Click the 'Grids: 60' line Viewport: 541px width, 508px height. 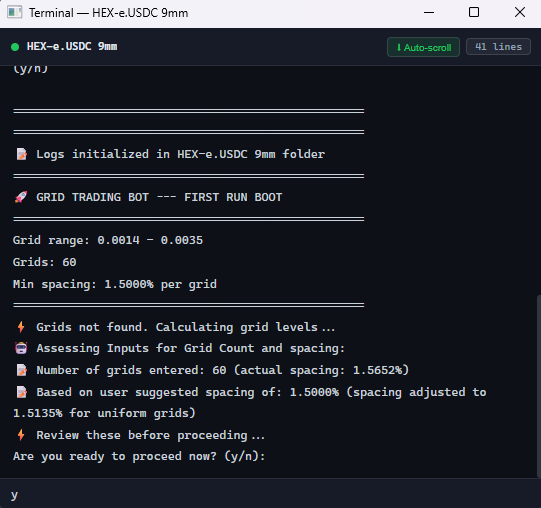point(45,262)
